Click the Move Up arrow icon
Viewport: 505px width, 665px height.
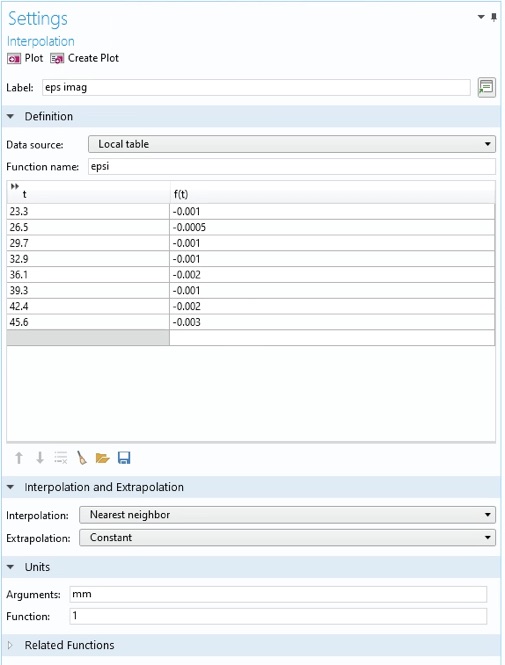click(19, 458)
